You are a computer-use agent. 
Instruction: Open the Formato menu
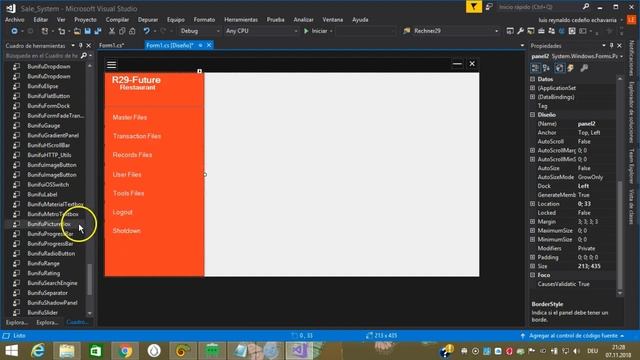[204, 20]
